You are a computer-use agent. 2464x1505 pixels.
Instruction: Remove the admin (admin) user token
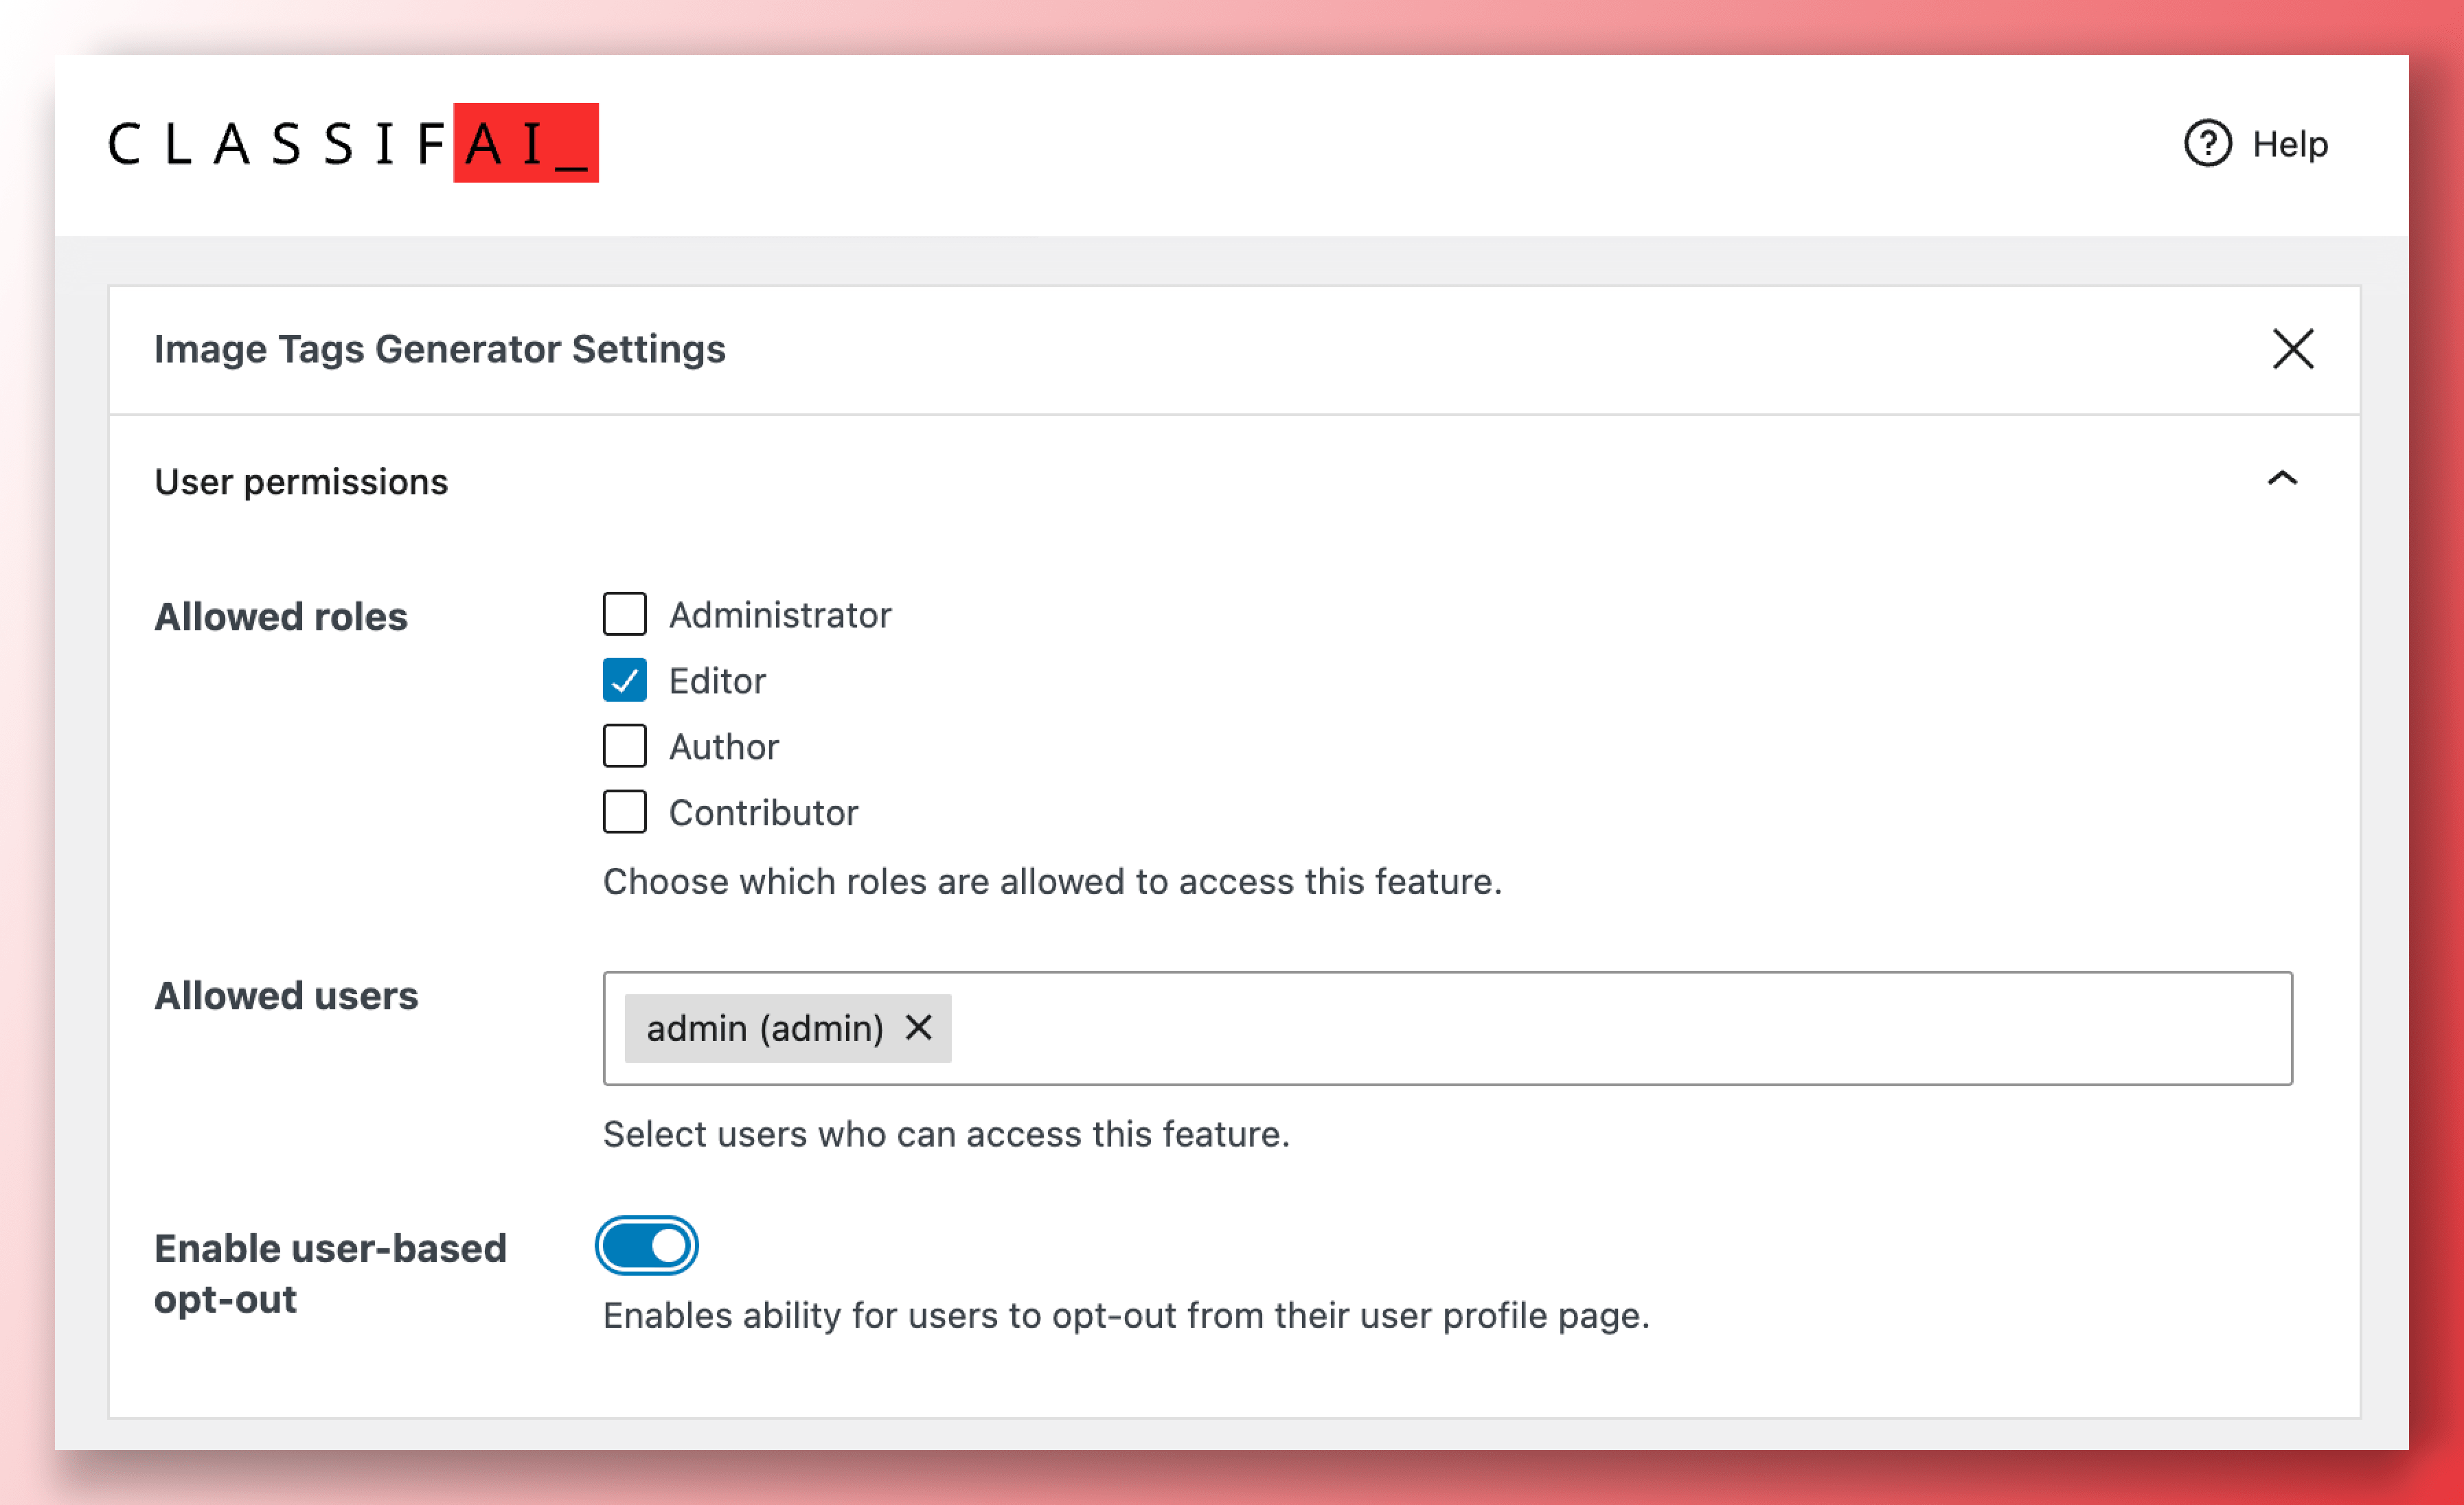(918, 1027)
